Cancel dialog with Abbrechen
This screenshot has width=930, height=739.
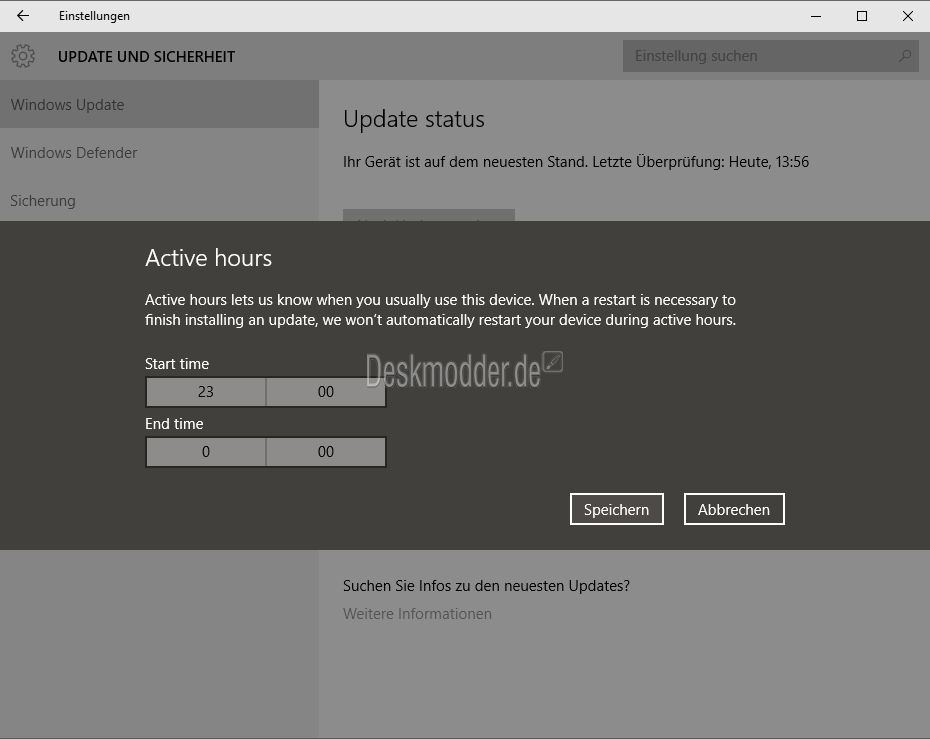(734, 509)
